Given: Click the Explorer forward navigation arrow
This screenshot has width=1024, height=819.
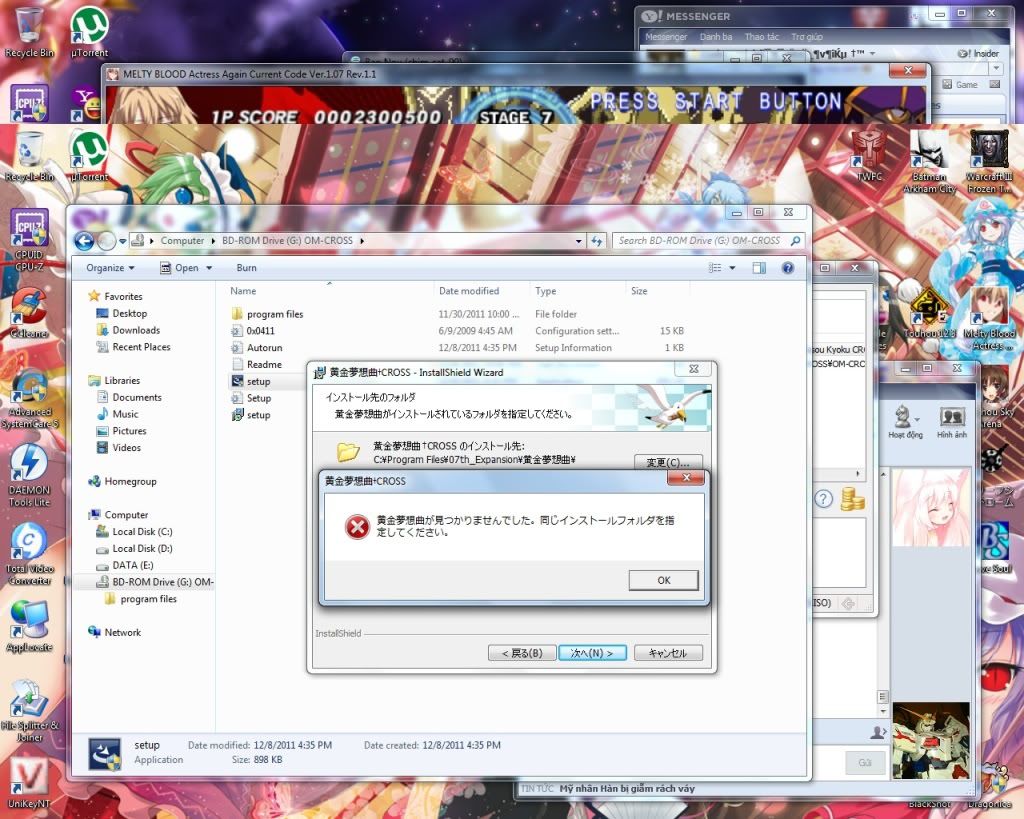Looking at the screenshot, I should tap(106, 241).
